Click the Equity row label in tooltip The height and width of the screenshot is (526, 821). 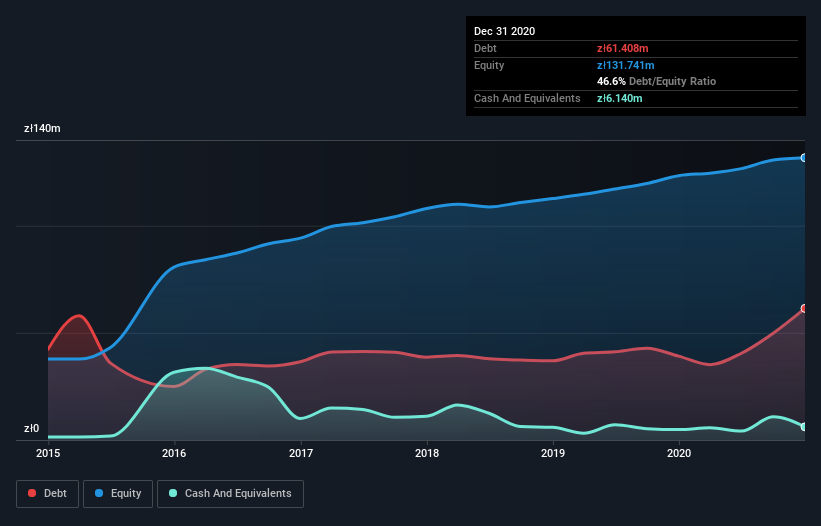point(489,65)
